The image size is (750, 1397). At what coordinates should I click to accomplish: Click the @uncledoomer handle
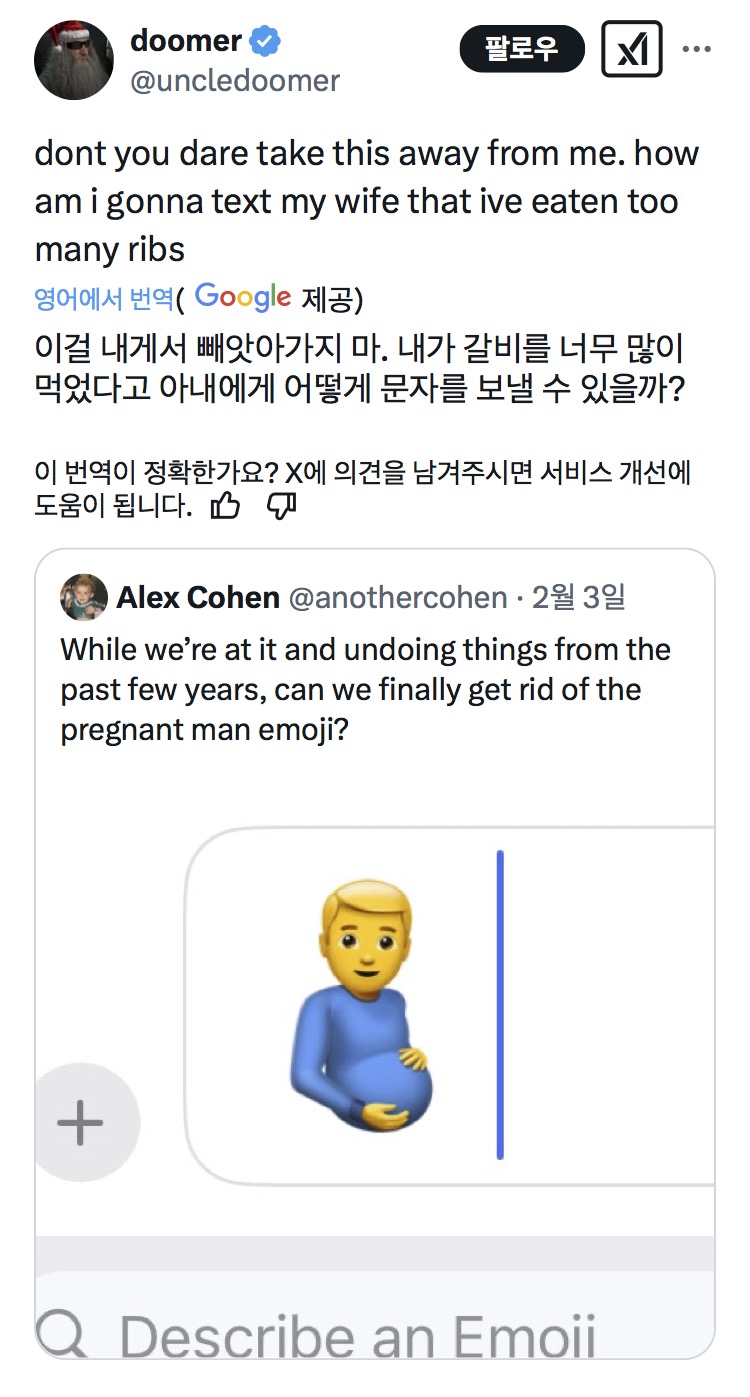click(235, 81)
